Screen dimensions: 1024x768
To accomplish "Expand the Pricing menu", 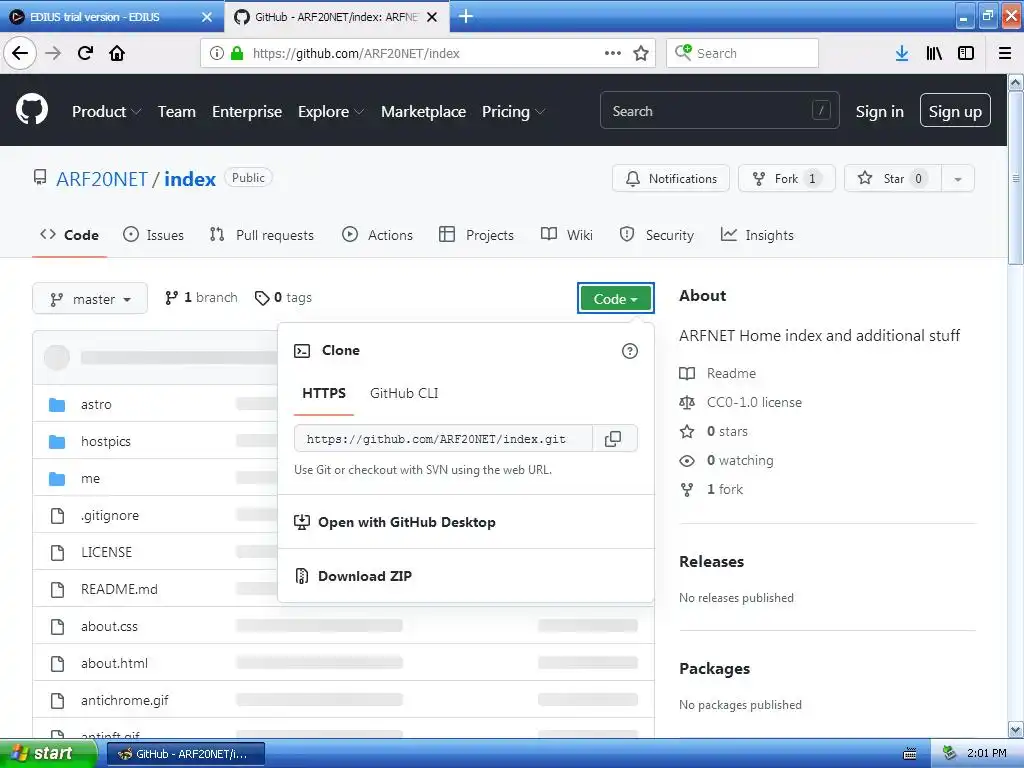I will point(513,112).
